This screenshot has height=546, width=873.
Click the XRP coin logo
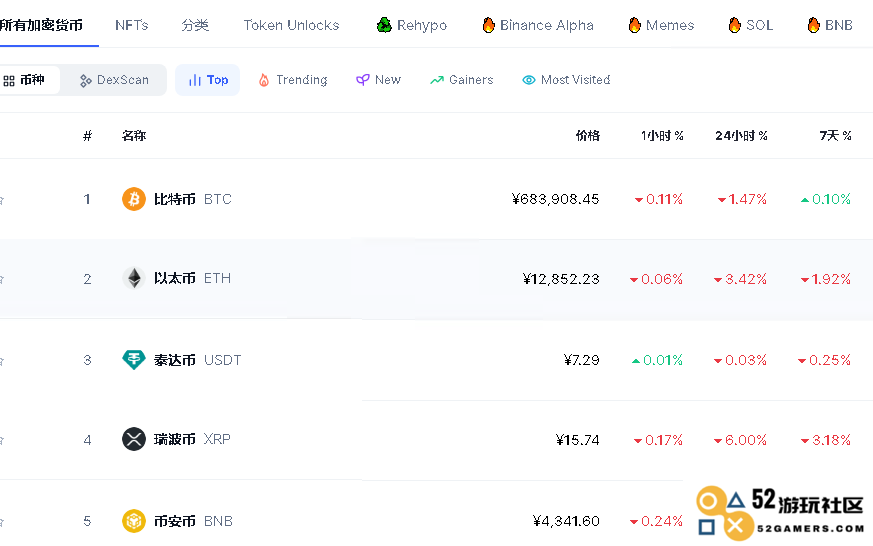(x=133, y=439)
